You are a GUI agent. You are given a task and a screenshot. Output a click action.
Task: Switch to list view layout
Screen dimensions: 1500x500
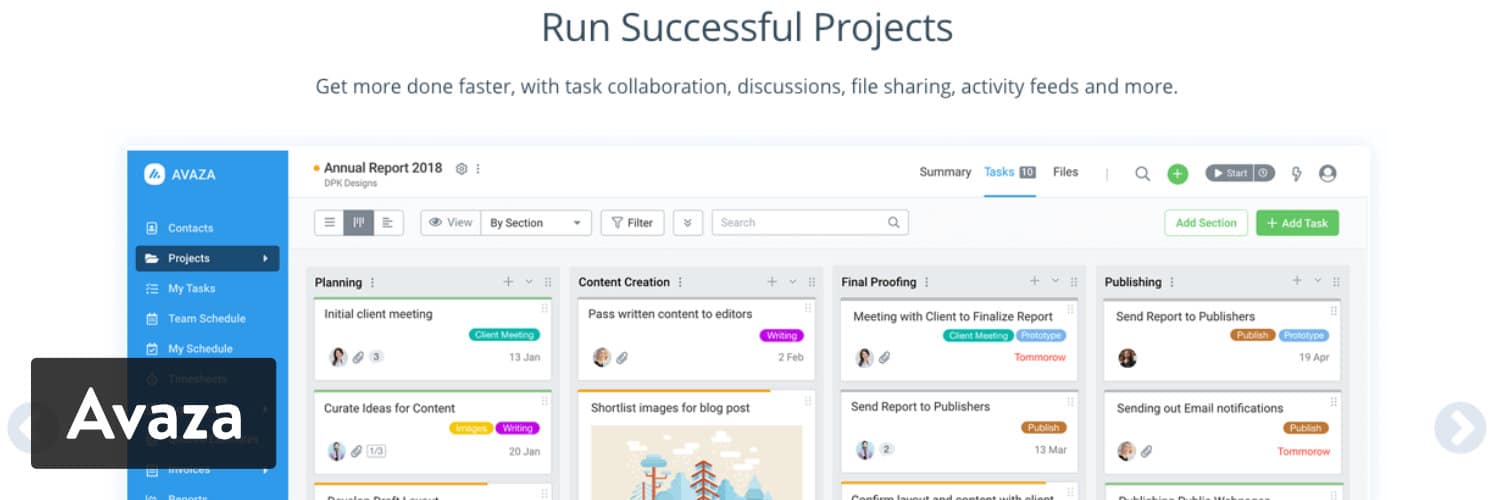pos(329,223)
